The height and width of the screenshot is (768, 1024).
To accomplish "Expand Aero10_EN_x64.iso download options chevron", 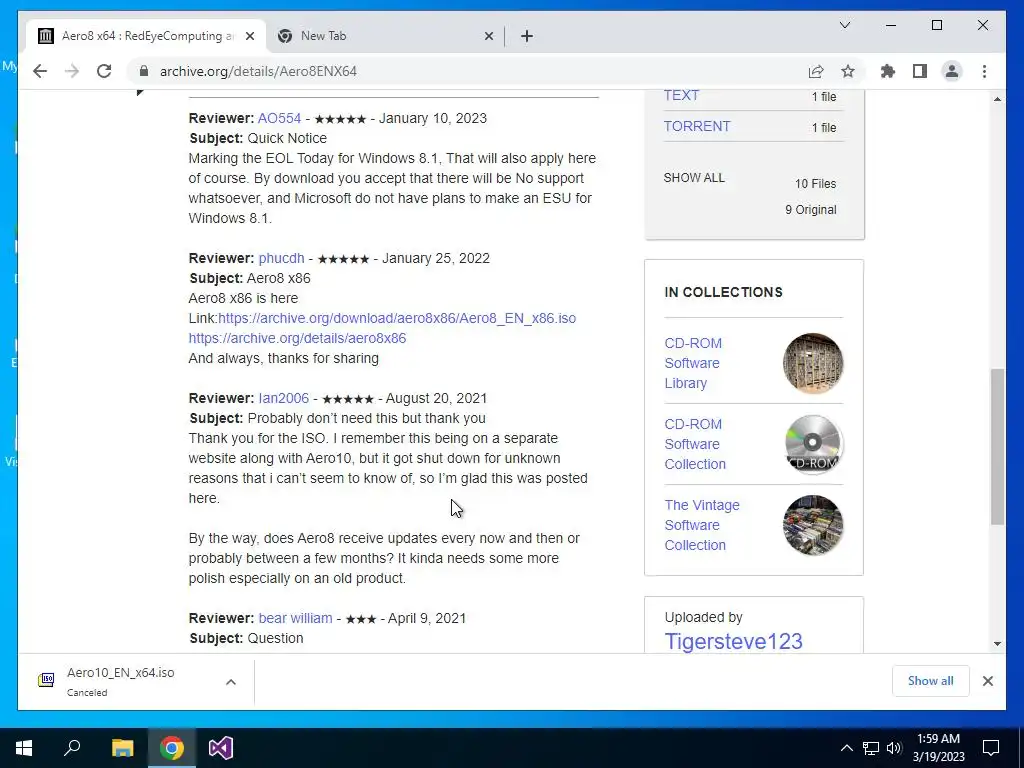I will pos(231,682).
